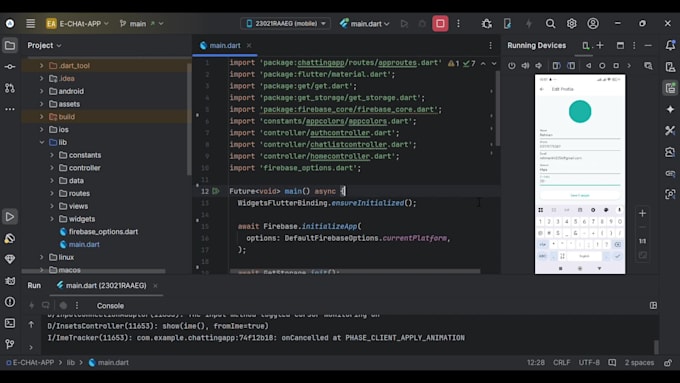
Task: Add a device with the plus icon in Running Devices
Action: point(600,45)
